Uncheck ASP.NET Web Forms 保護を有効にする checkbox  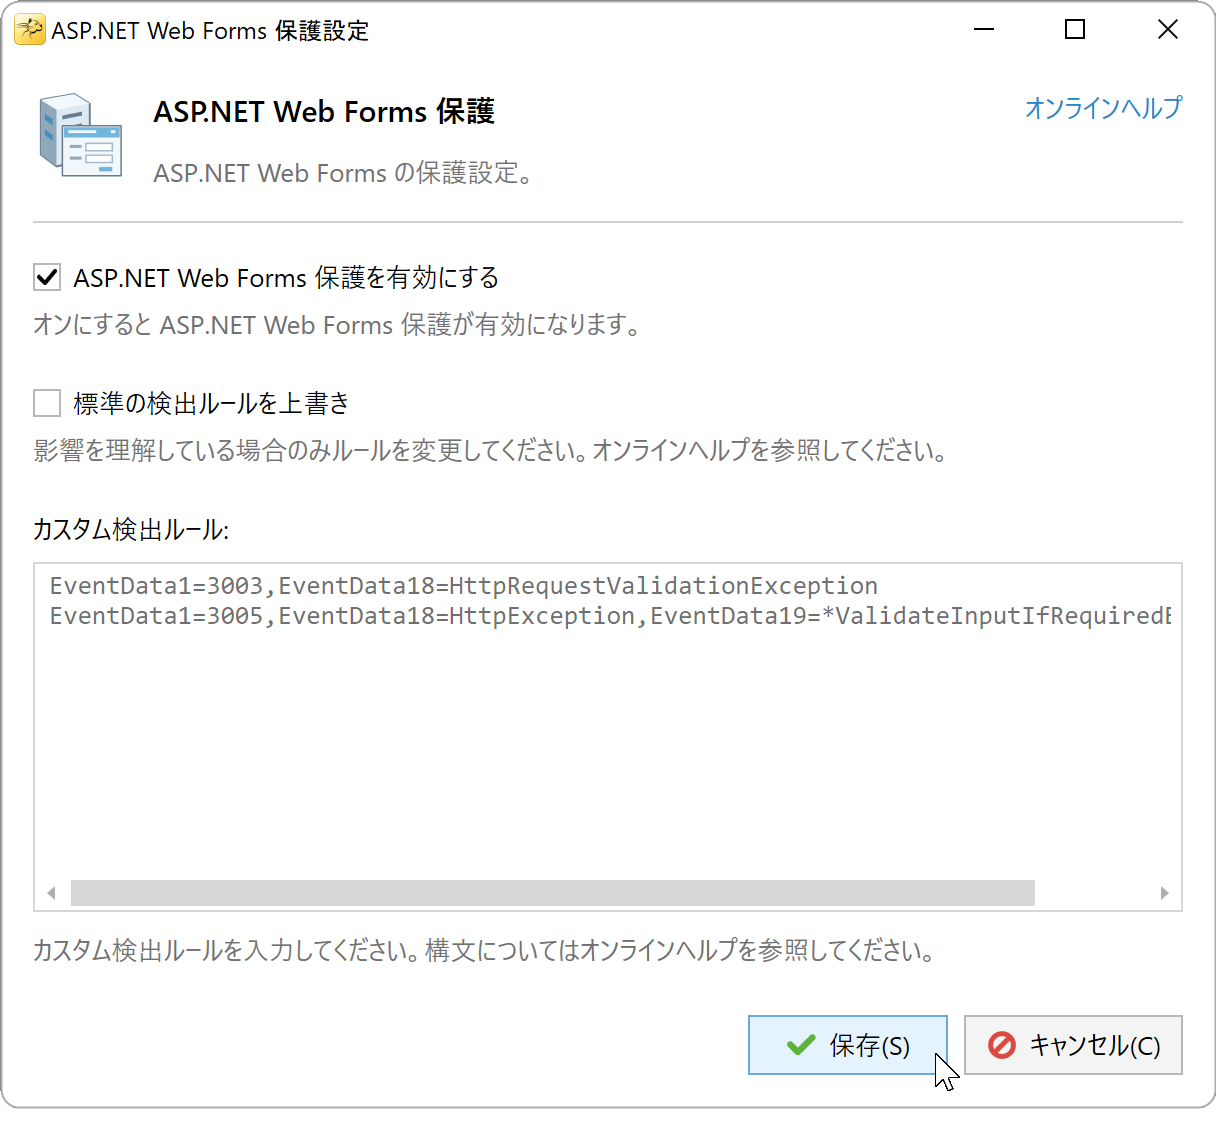pos(47,277)
